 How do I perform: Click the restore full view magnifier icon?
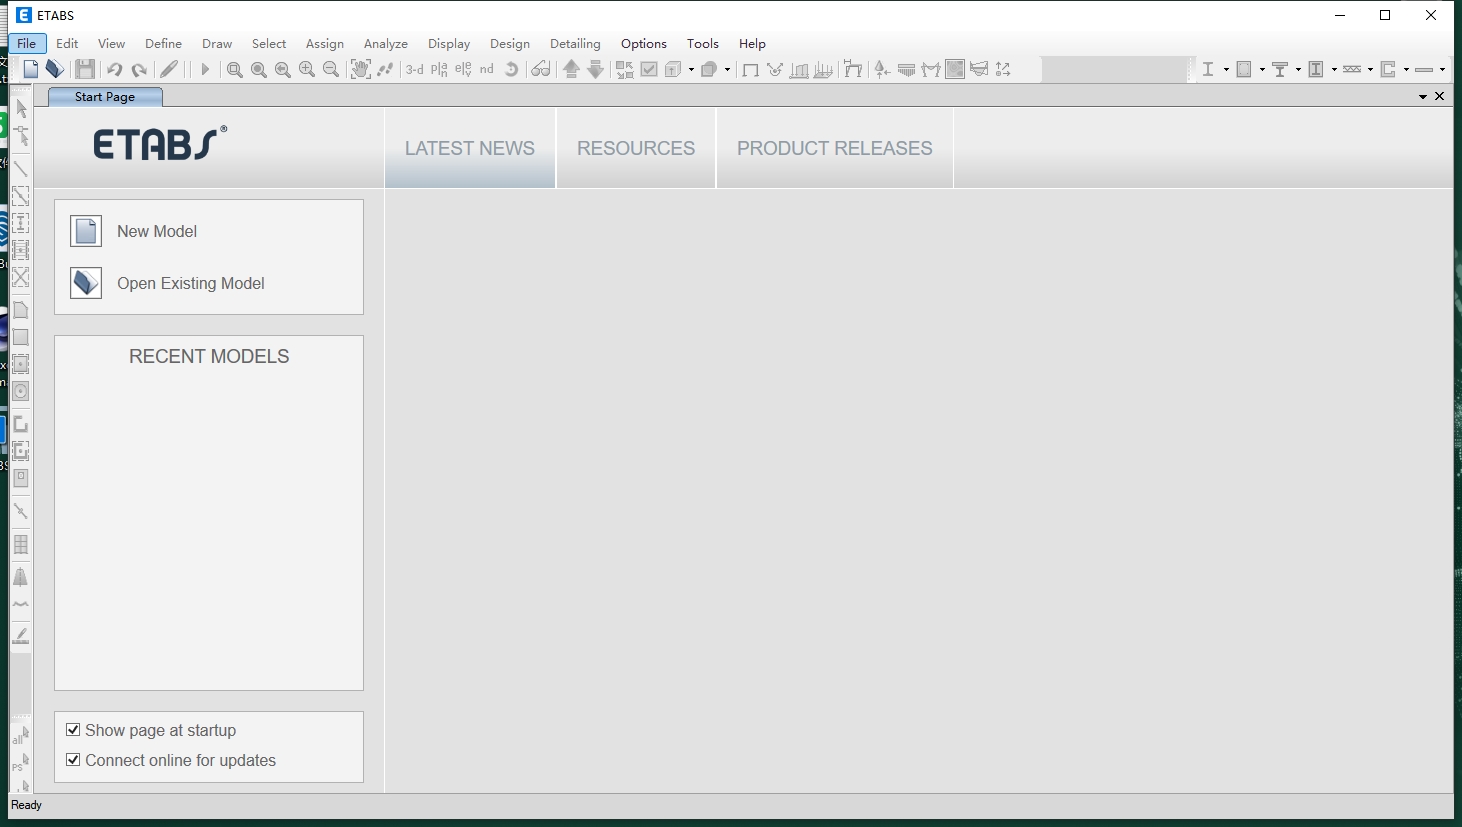[x=259, y=69]
